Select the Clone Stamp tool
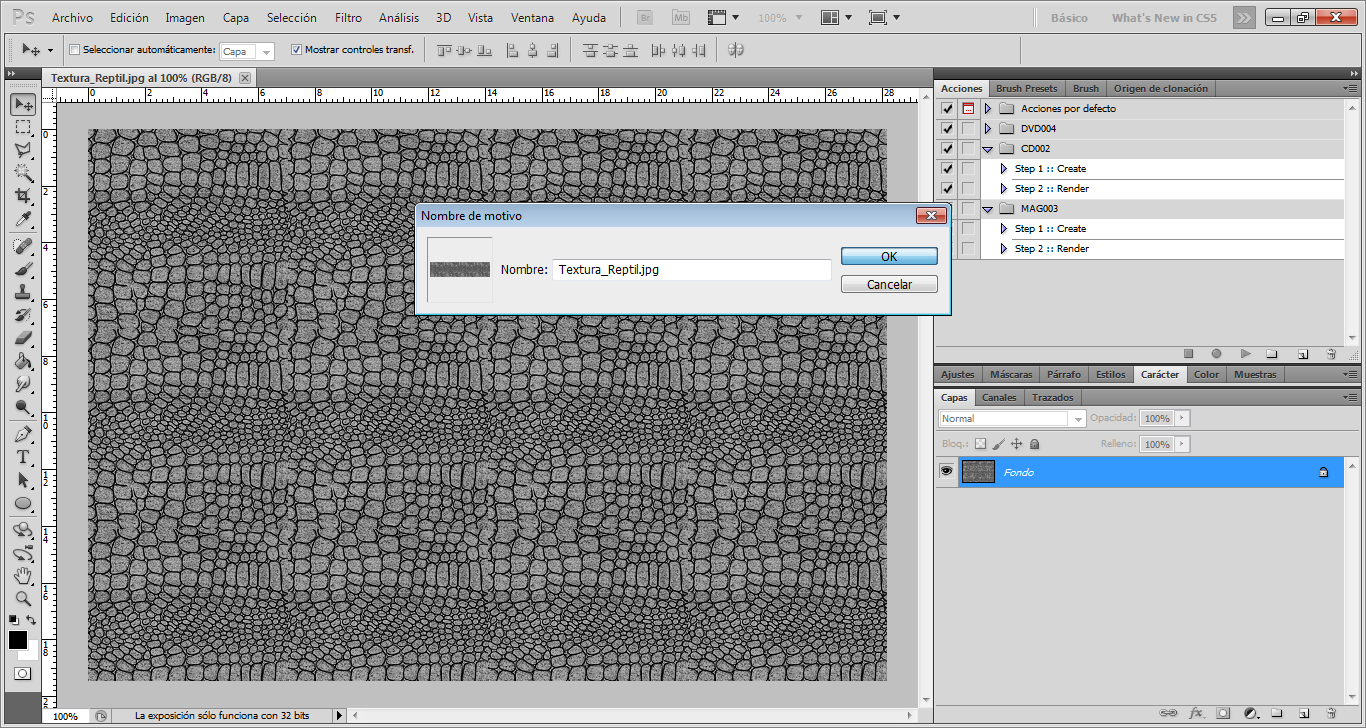Viewport: 1366px width, 728px height. tap(23, 292)
